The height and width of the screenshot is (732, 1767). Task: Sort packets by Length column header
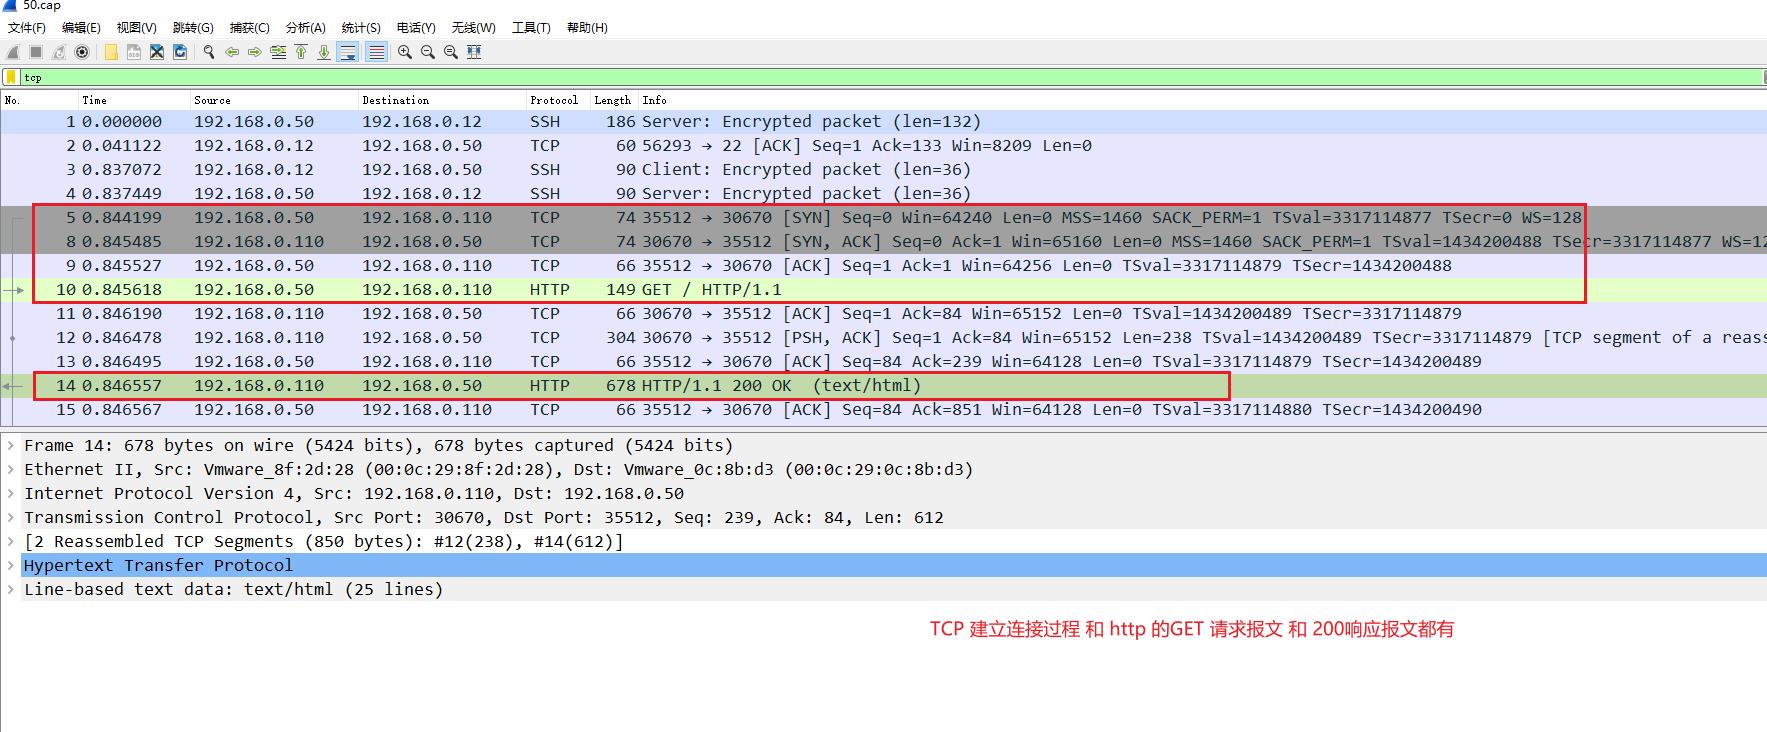[614, 100]
